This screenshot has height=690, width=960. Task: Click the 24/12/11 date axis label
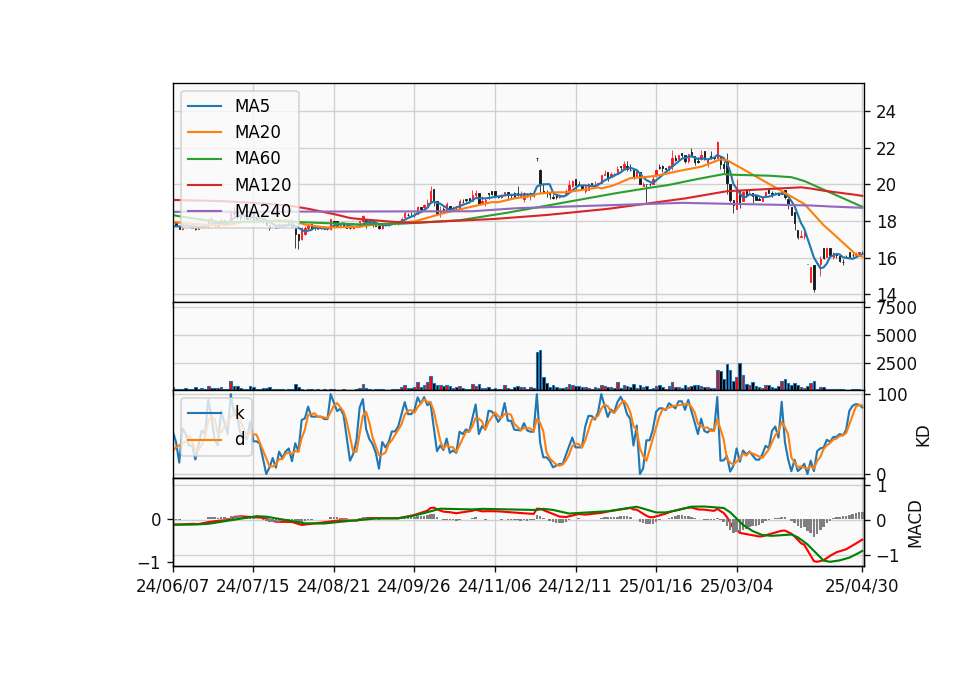click(575, 586)
